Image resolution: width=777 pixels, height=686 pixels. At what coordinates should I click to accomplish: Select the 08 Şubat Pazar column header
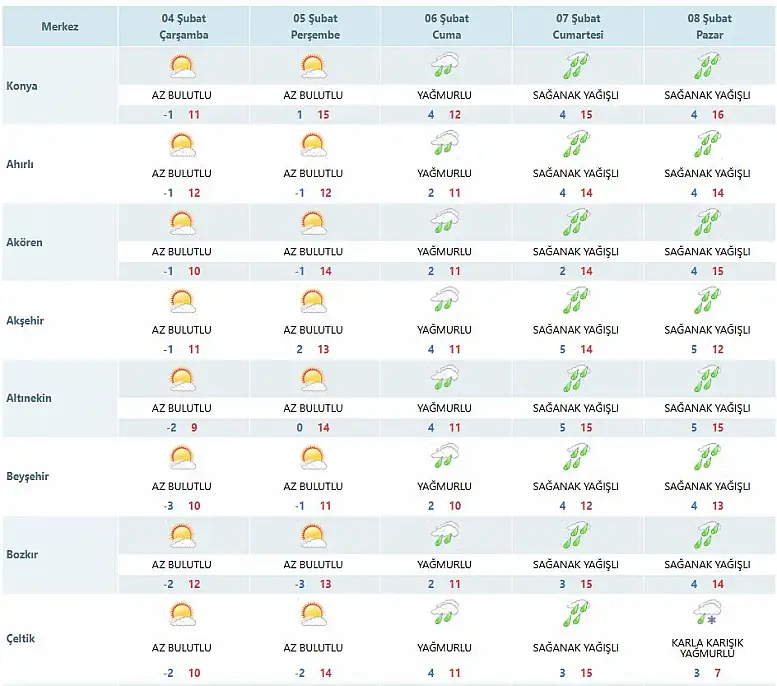coord(707,27)
